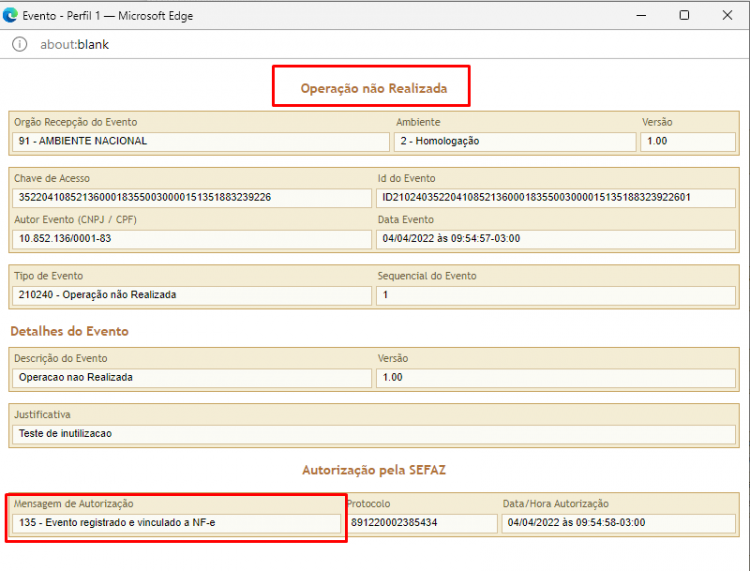Click the Operação não Realizada page heading
This screenshot has width=750, height=571.
click(374, 88)
